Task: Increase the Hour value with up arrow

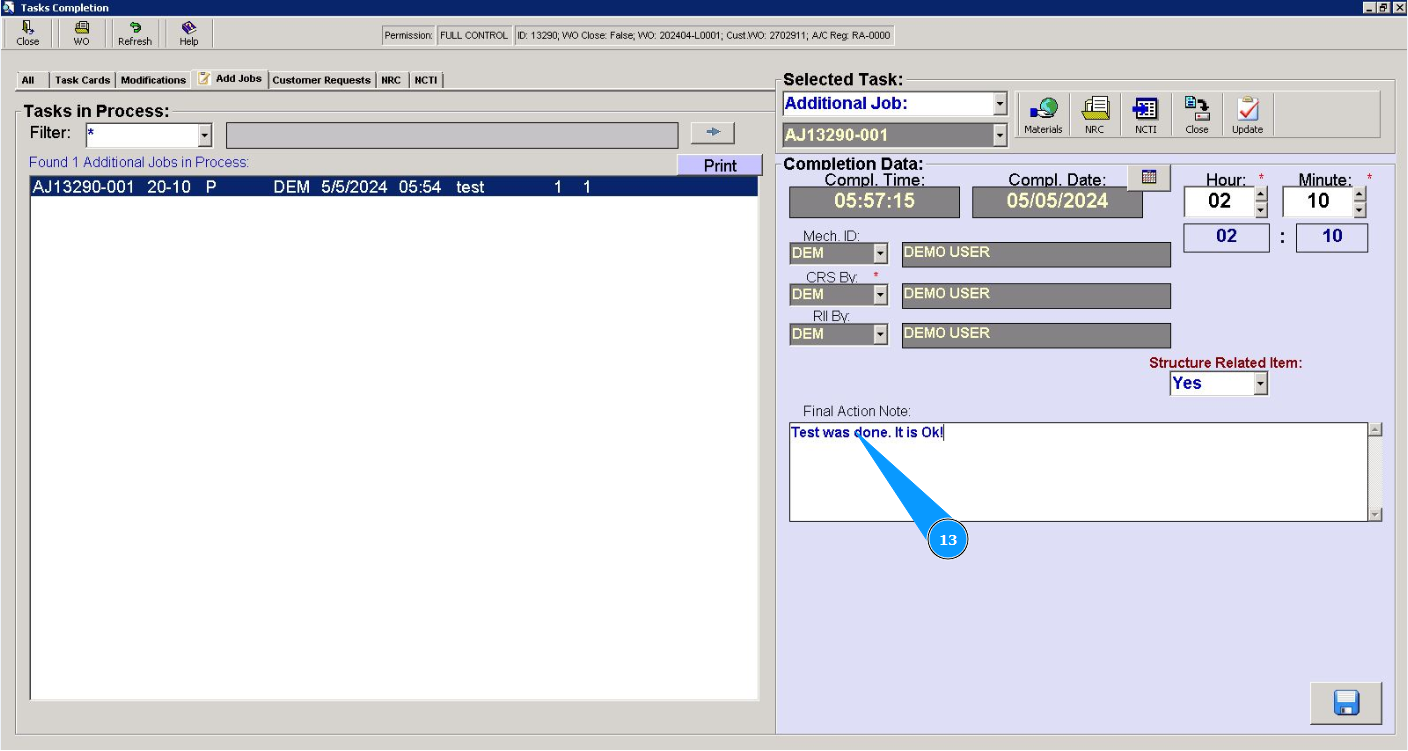Action: click(x=1260, y=194)
